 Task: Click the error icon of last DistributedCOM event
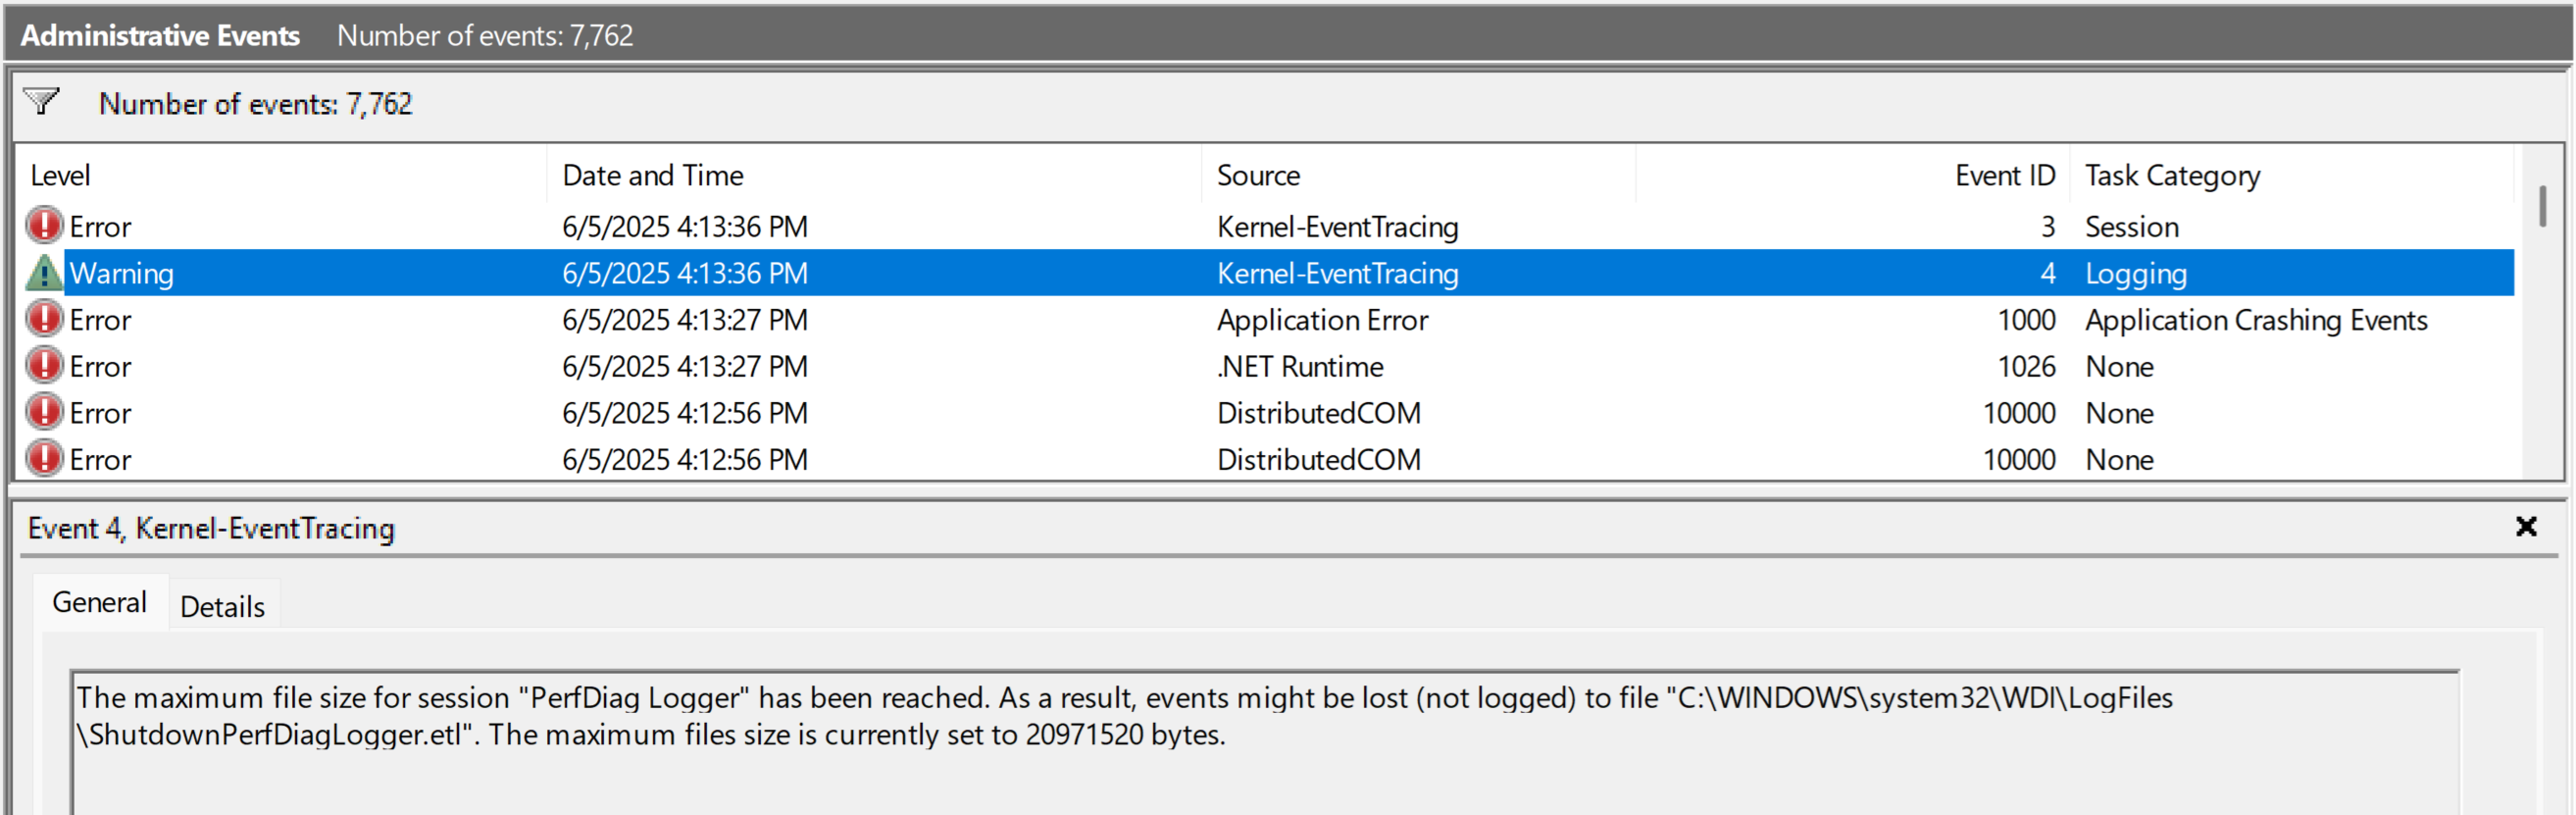(x=44, y=459)
